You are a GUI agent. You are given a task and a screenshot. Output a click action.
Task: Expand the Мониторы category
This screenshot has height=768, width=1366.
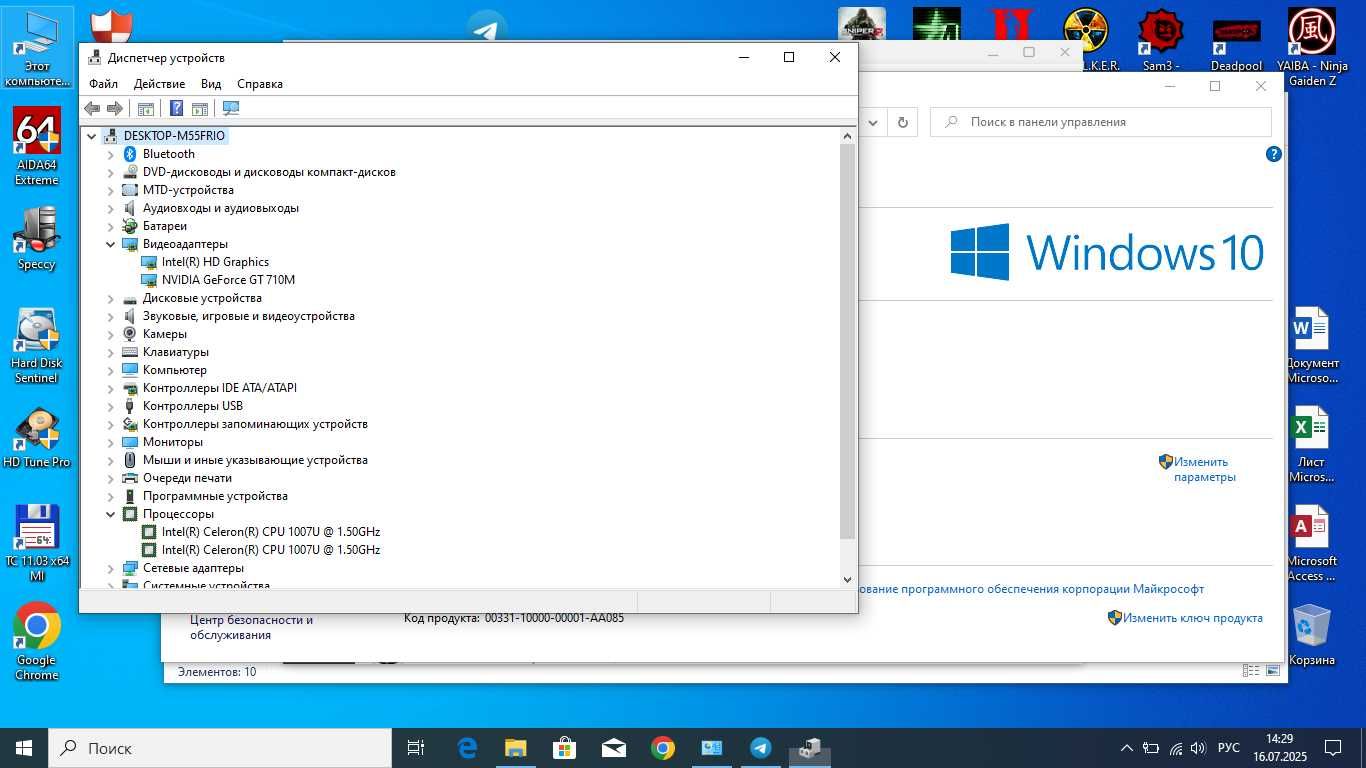[111, 442]
